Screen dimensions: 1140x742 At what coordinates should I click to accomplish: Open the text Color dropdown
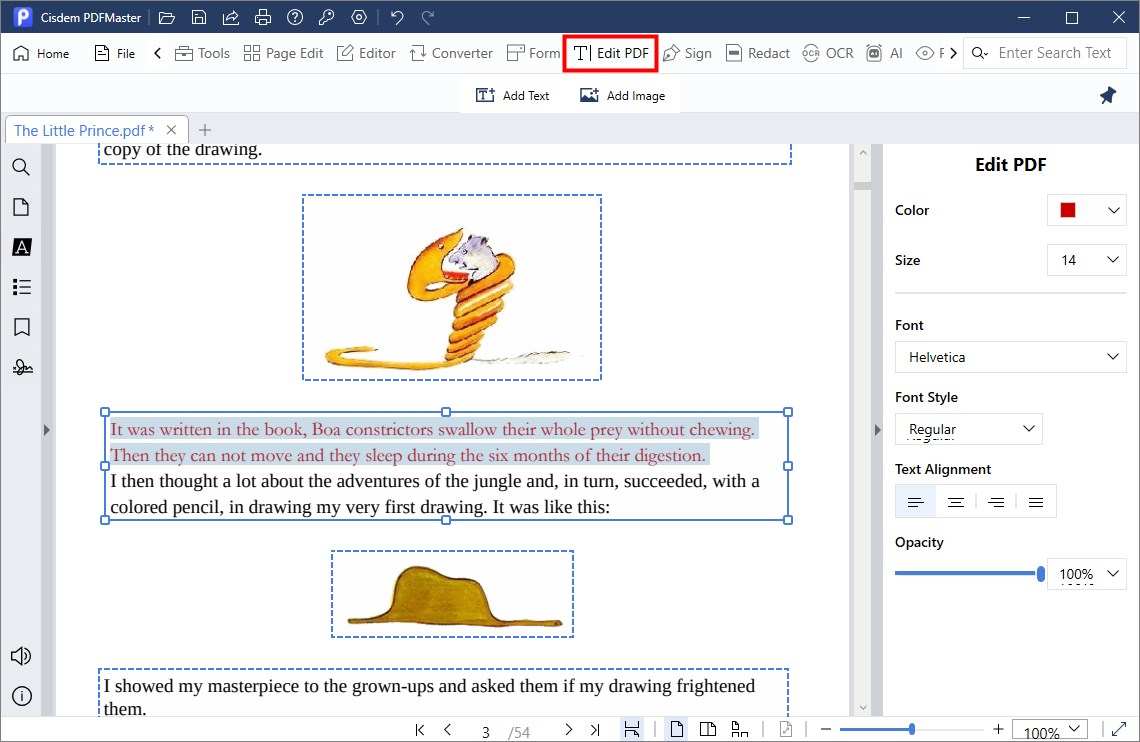click(1087, 210)
